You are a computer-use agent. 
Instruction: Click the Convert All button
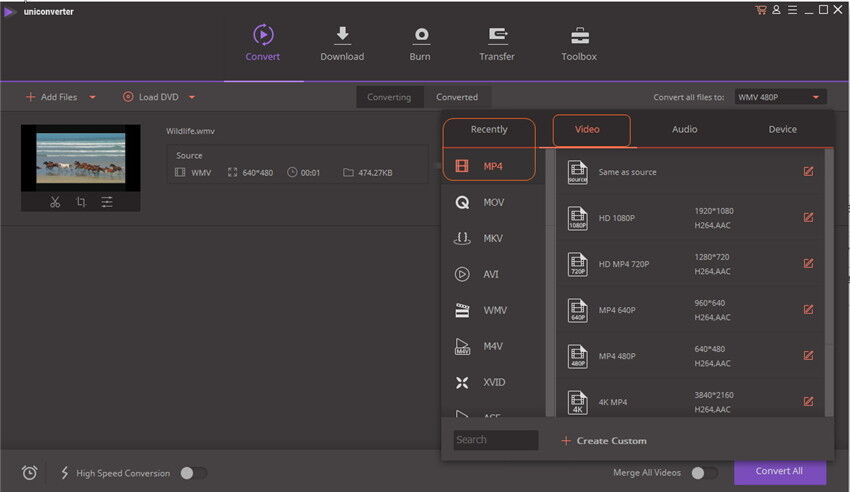[x=780, y=471]
